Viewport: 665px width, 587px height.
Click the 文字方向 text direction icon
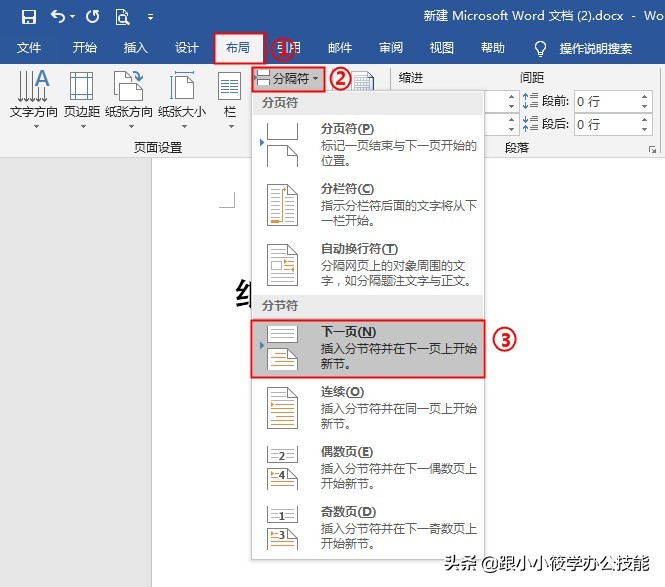(34, 87)
